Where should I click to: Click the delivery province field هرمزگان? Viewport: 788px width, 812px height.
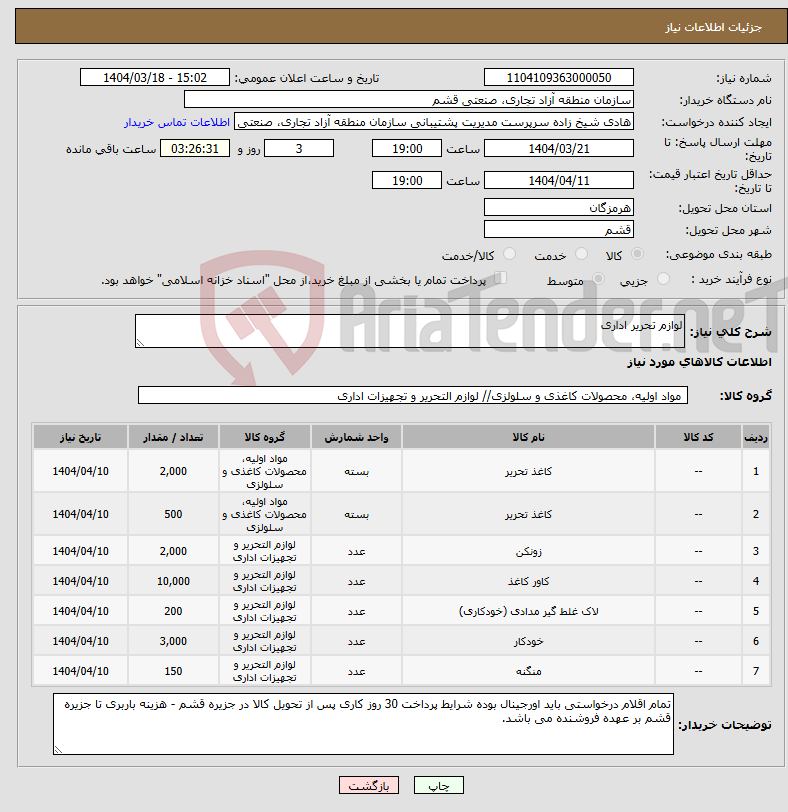coord(559,208)
